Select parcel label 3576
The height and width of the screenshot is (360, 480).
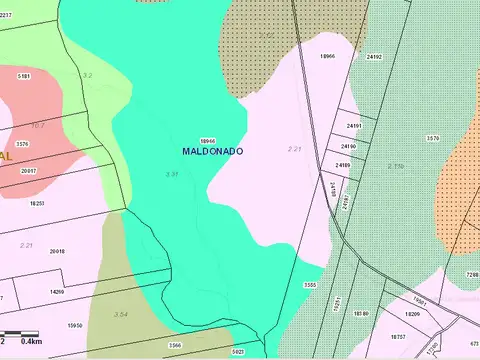coord(22,144)
